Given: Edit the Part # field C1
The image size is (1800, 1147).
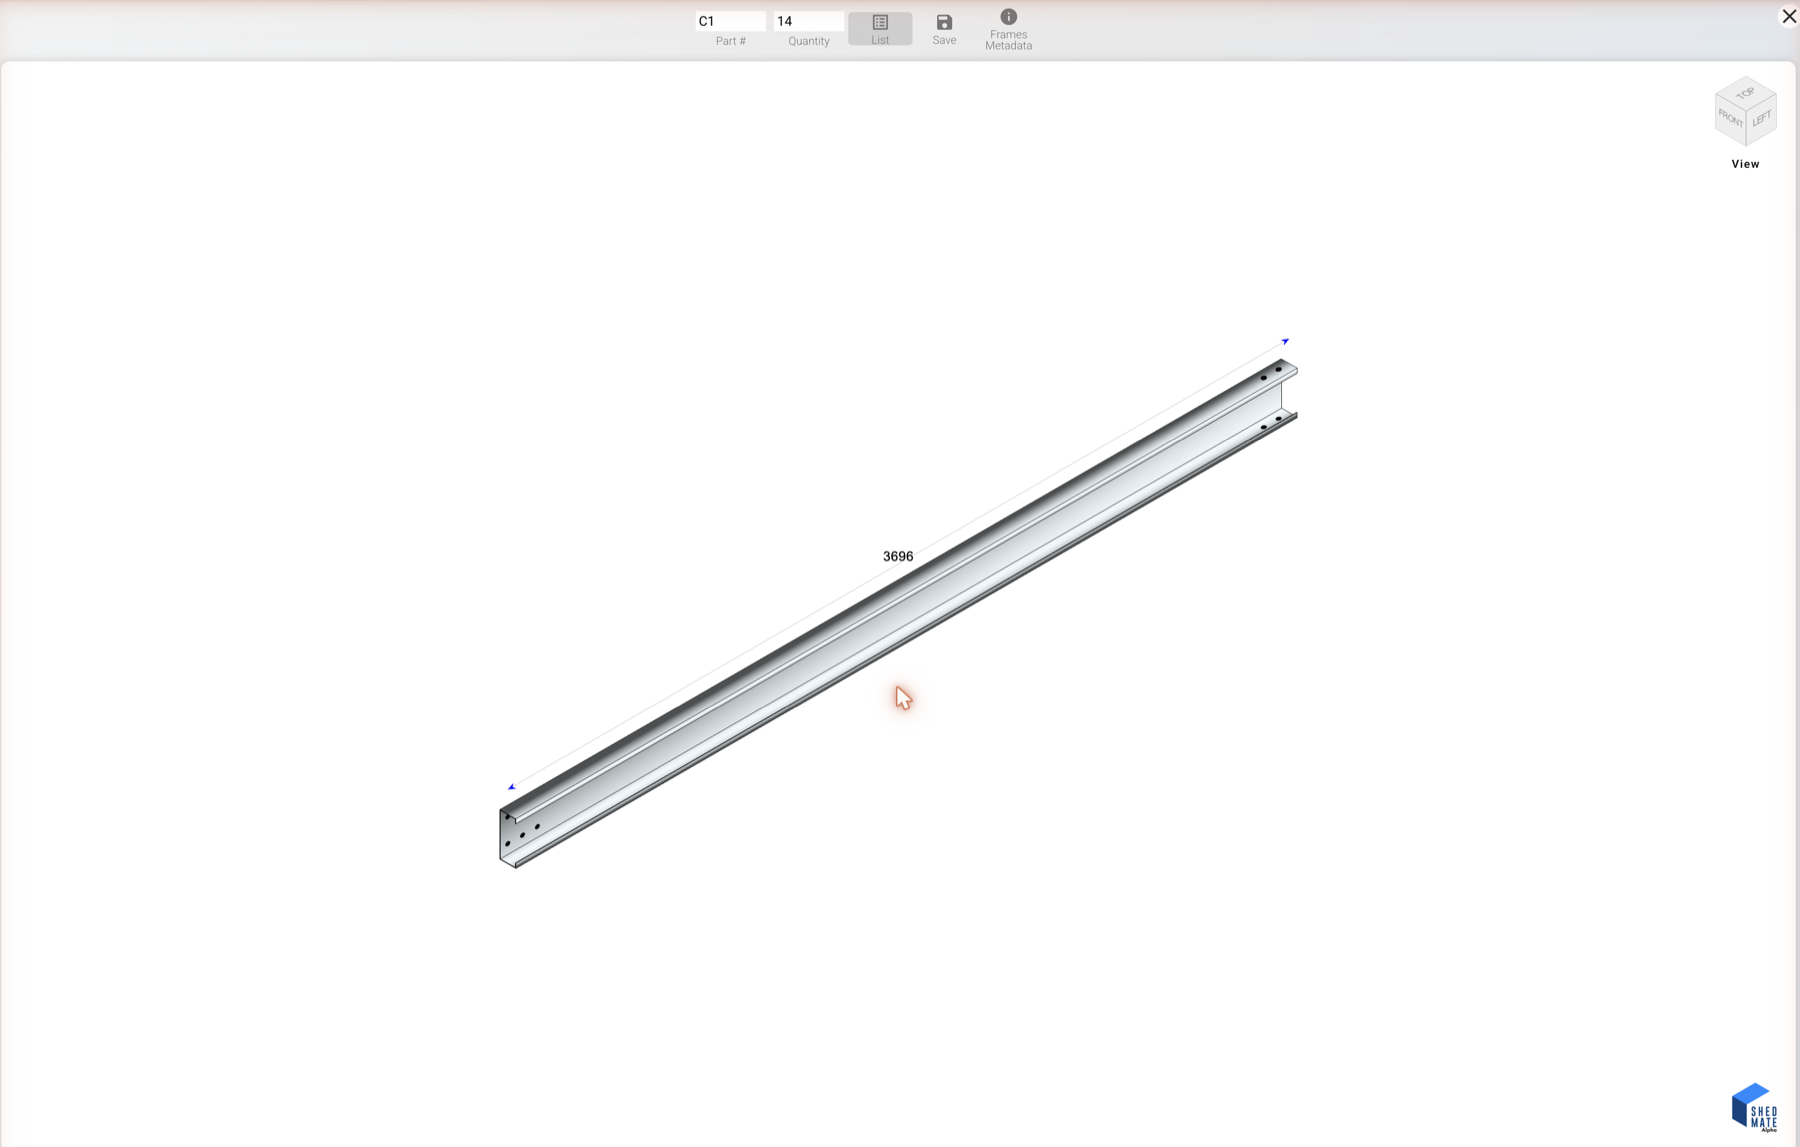Looking at the screenshot, I should 731,21.
